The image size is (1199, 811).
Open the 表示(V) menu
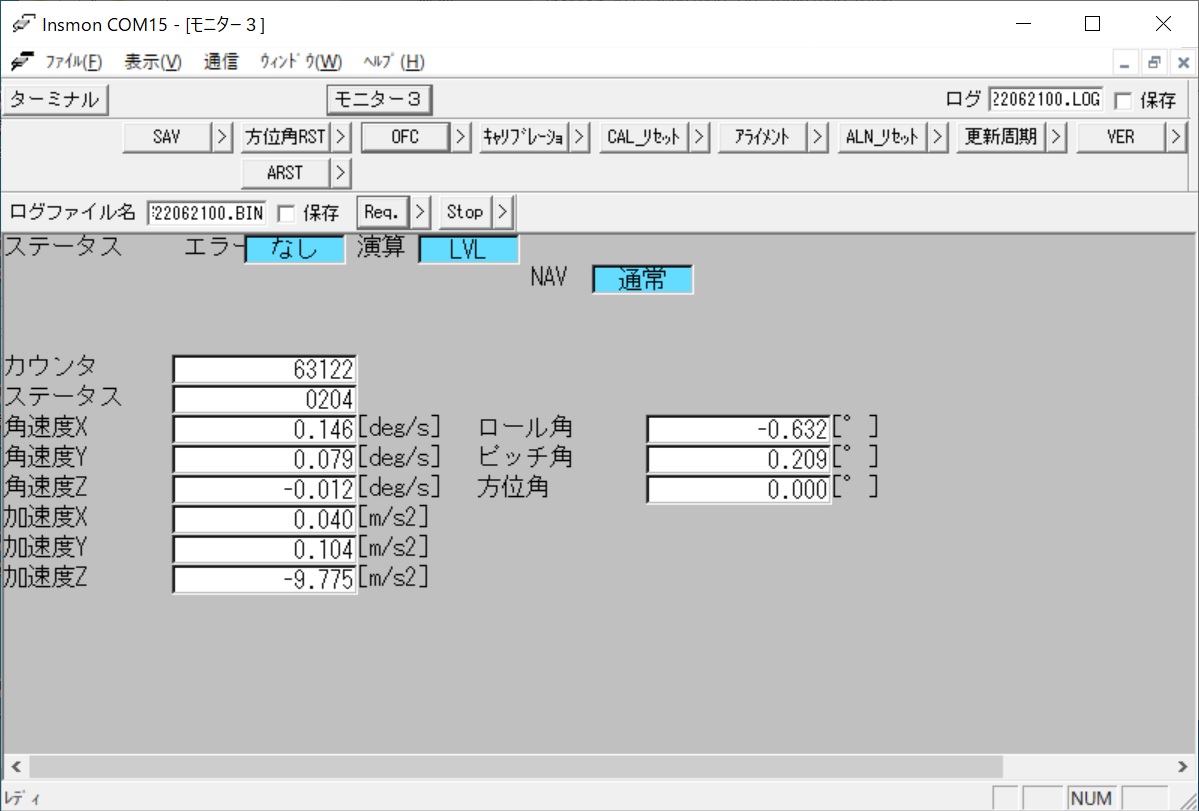pyautogui.click(x=153, y=62)
